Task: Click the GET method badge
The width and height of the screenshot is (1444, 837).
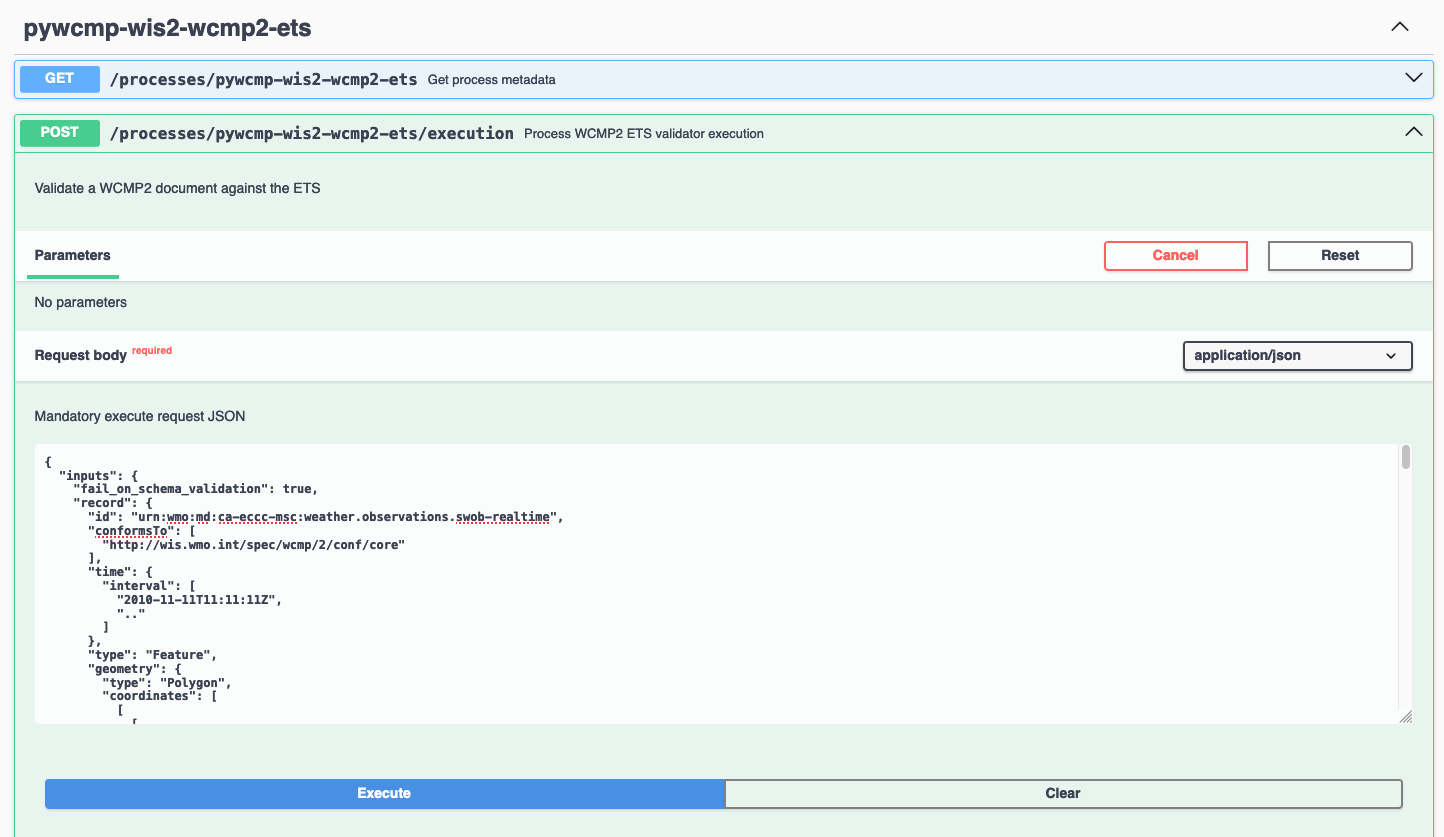Action: [x=59, y=78]
